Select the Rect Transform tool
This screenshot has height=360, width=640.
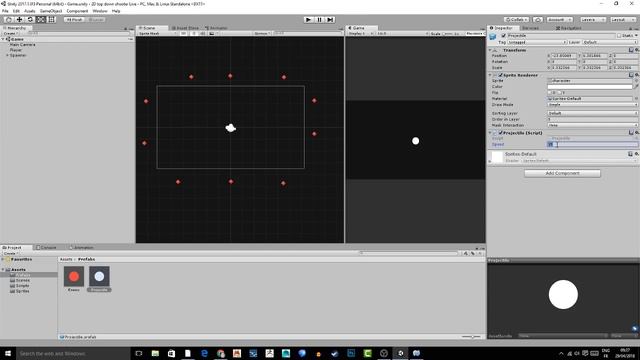[52, 20]
